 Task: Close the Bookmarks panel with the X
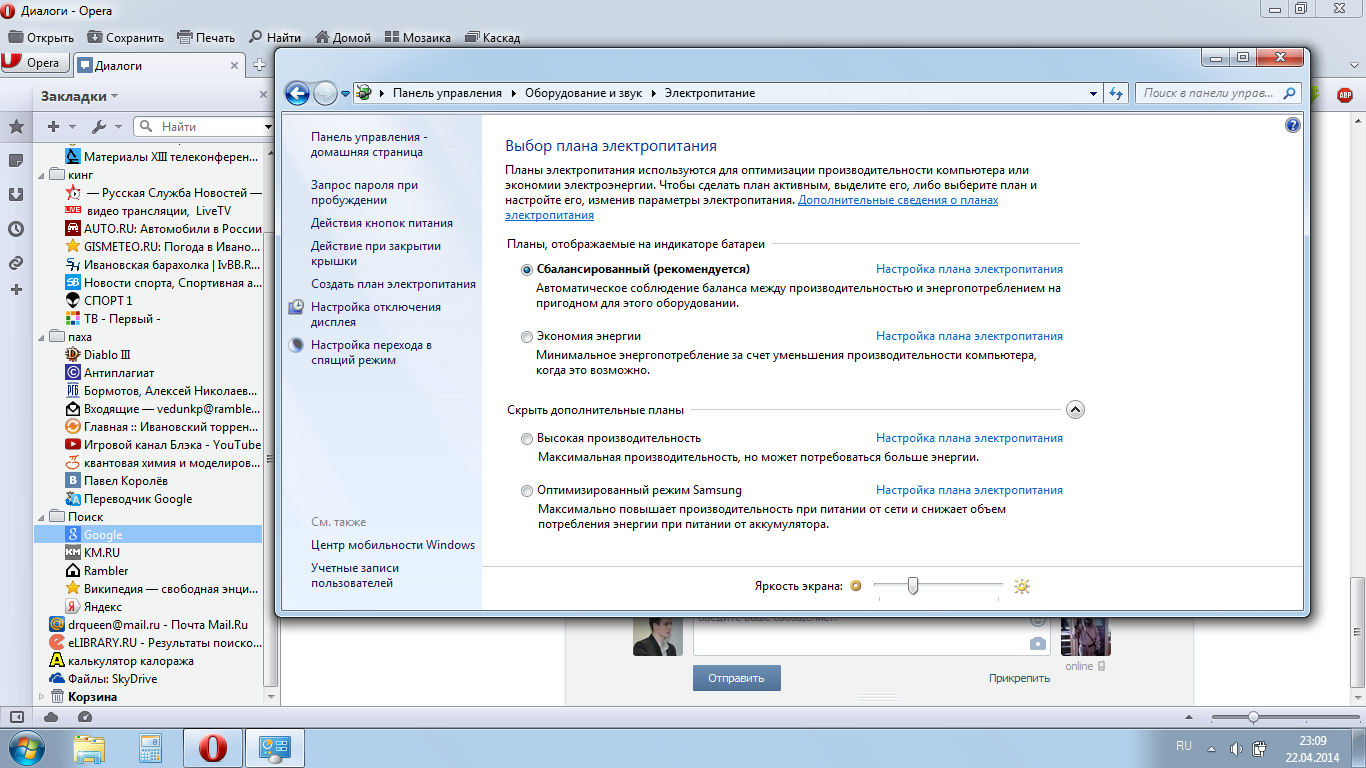[264, 95]
